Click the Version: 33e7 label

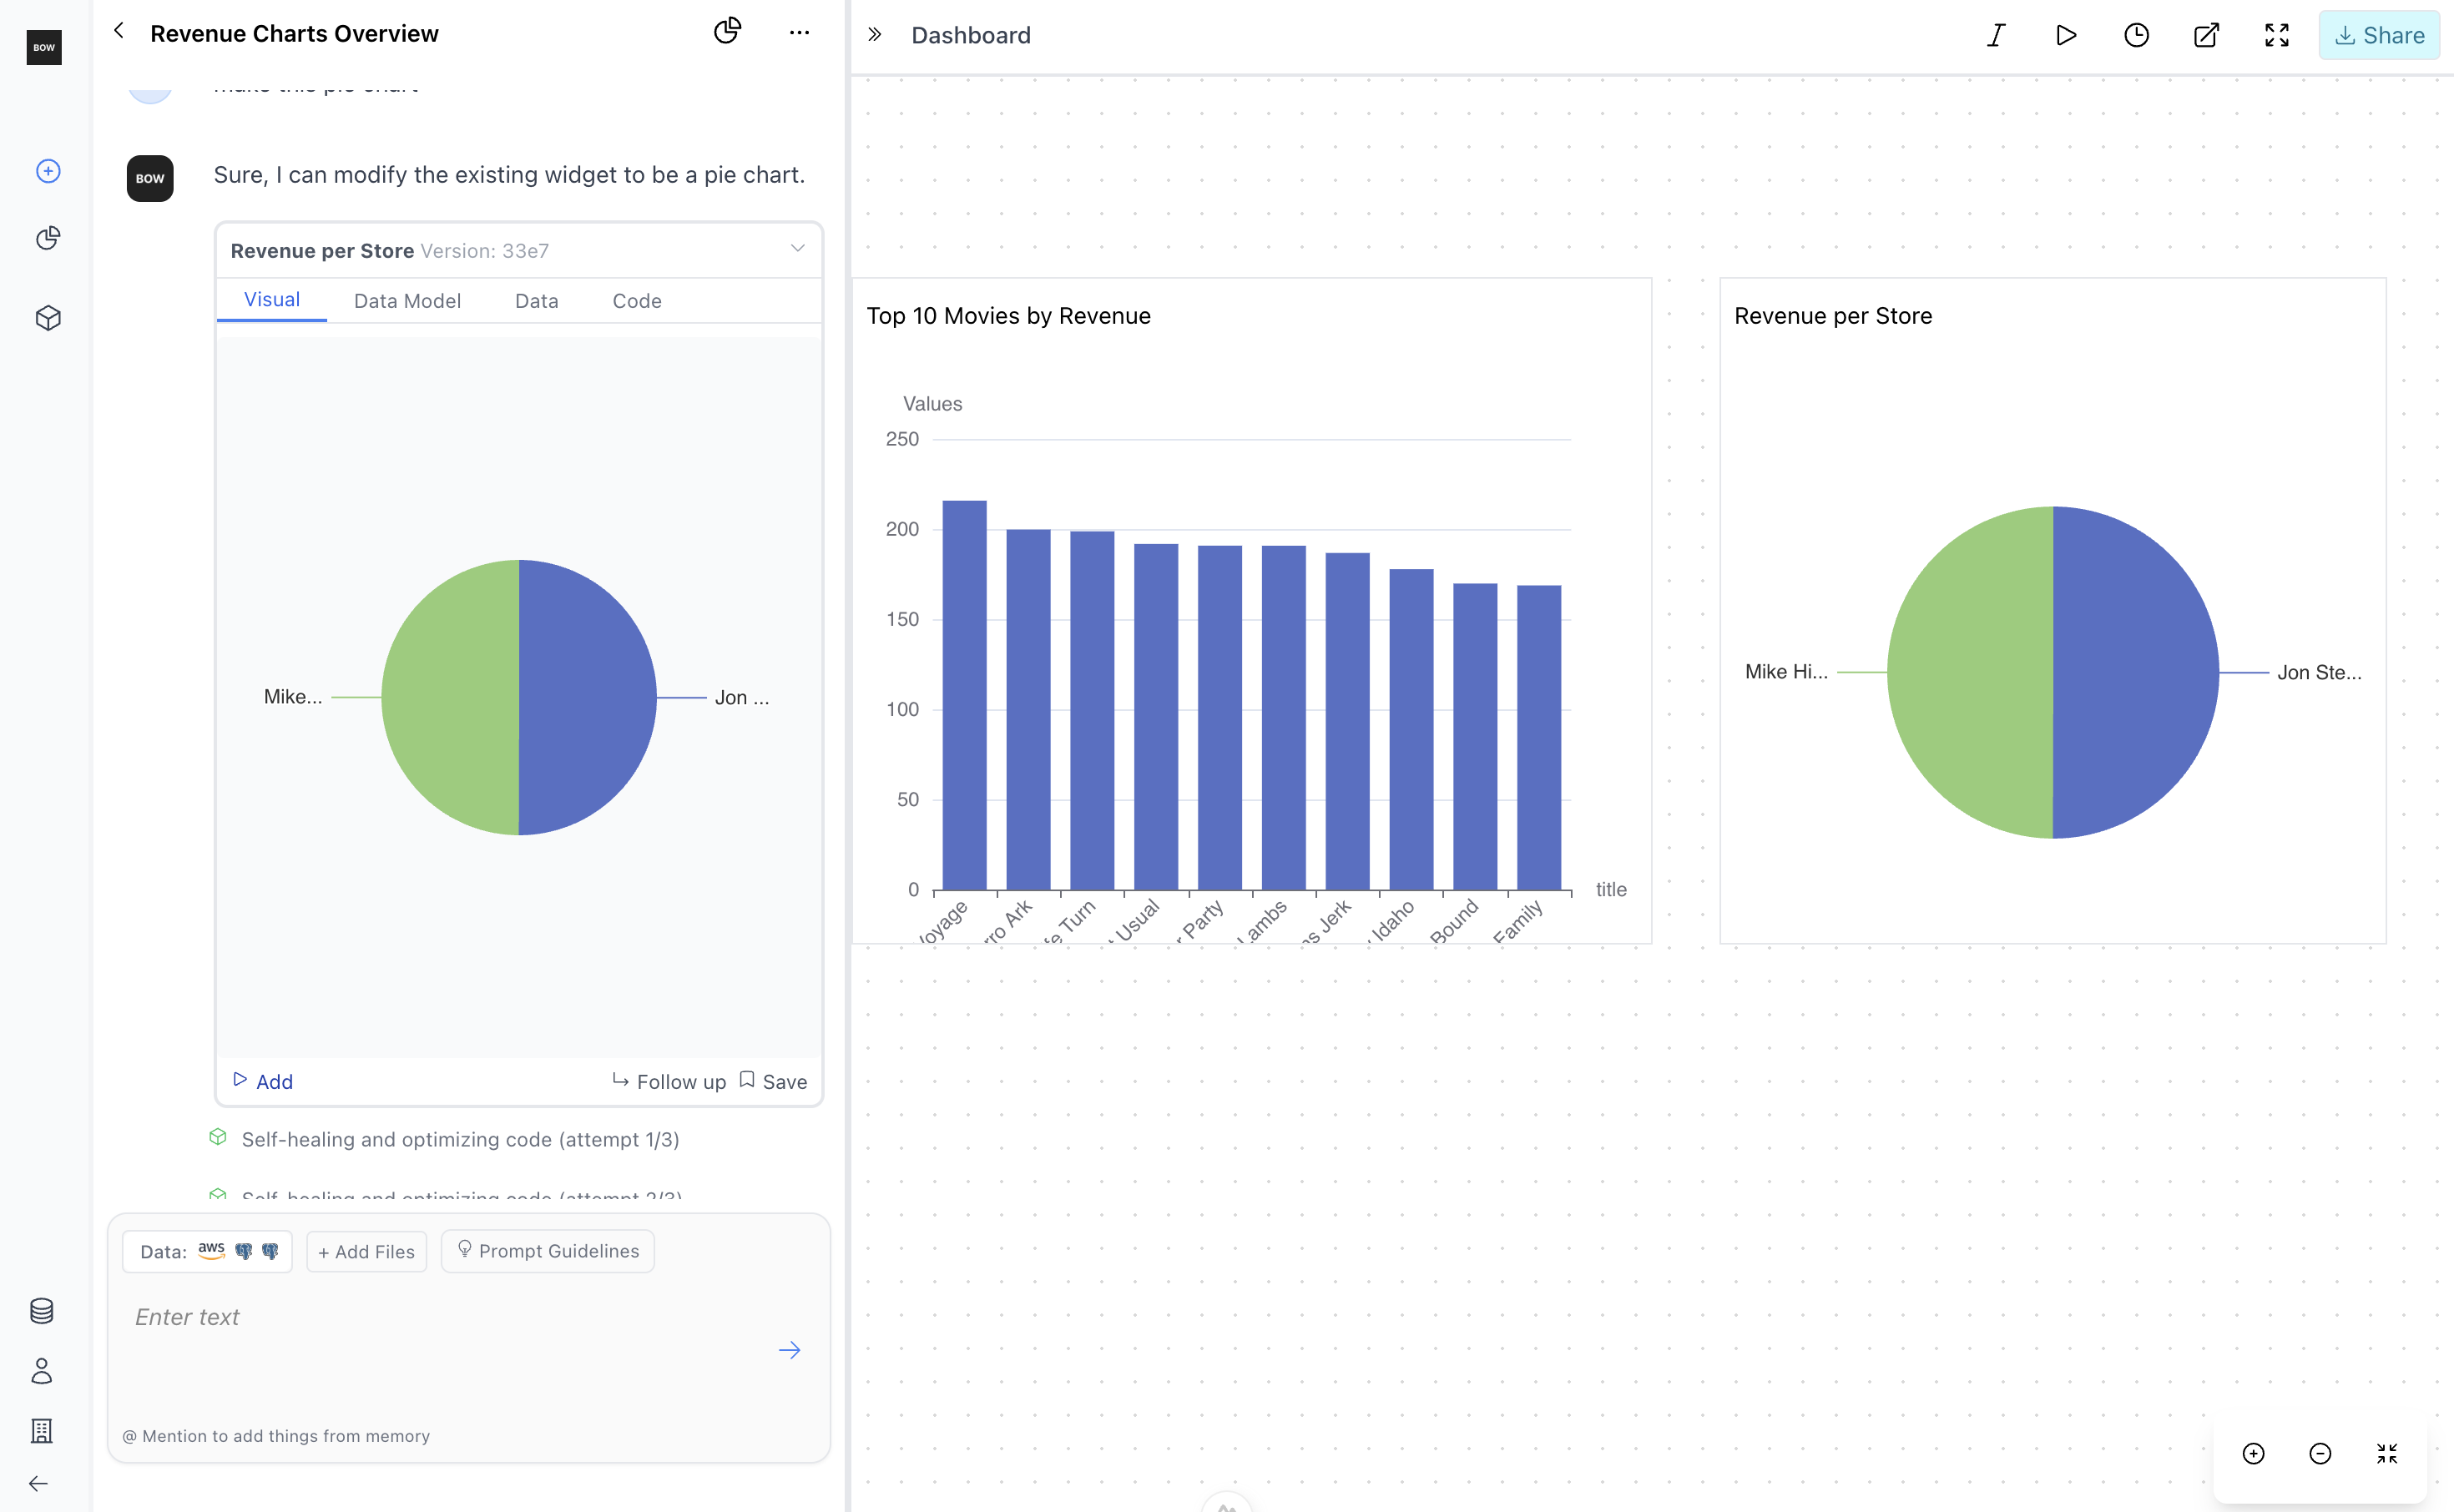[x=484, y=250]
